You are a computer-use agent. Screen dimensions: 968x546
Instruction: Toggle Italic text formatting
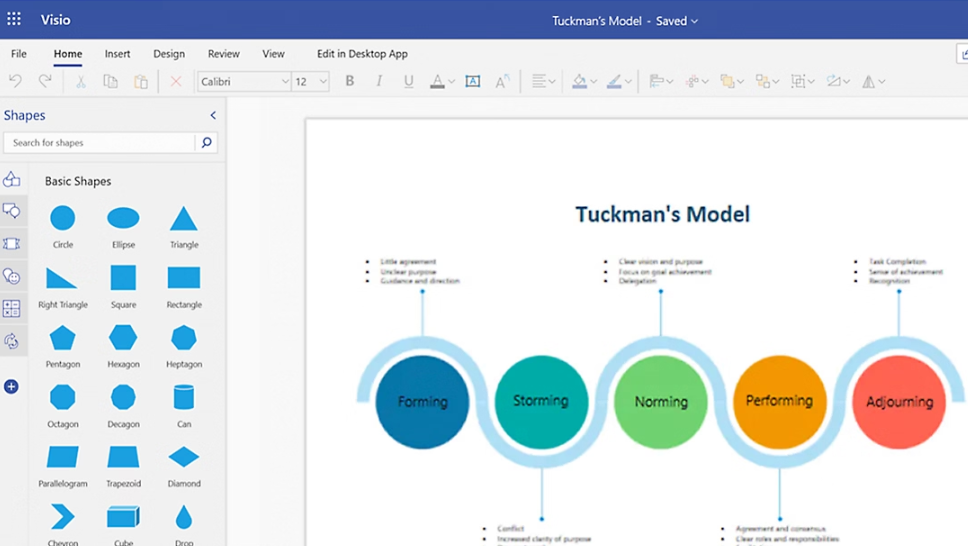[x=379, y=81]
